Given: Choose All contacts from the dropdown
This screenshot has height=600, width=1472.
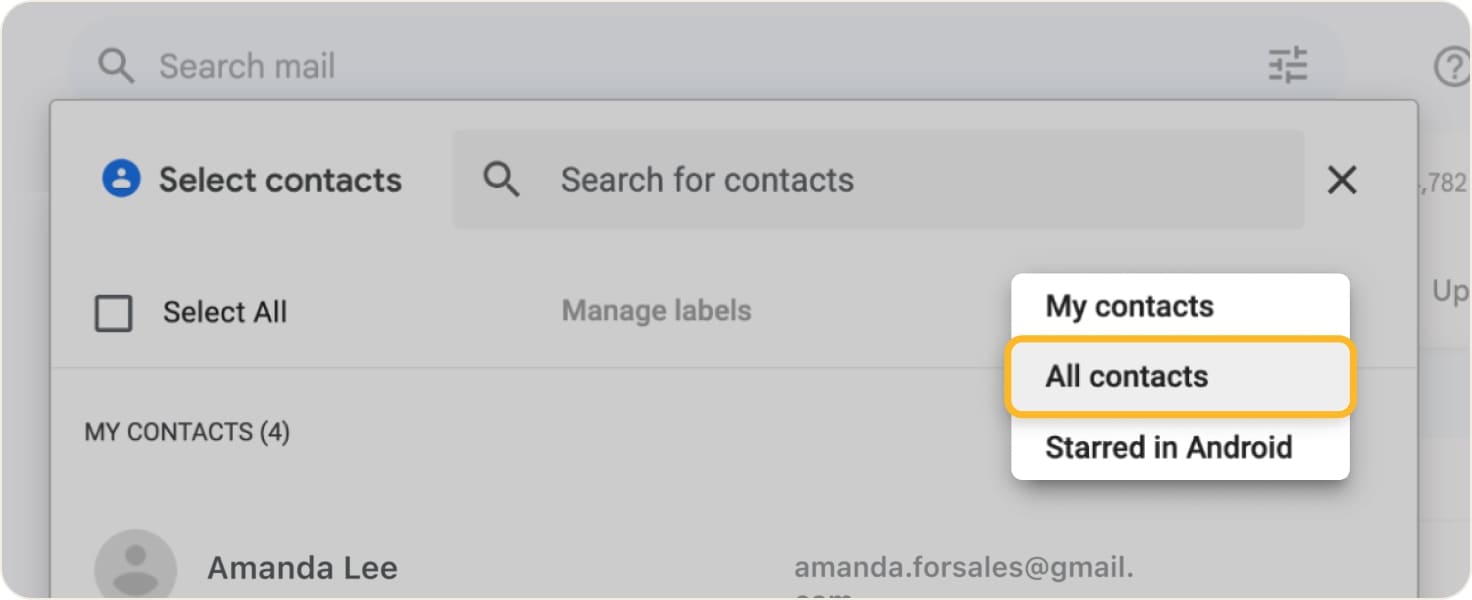Looking at the screenshot, I should 1126,377.
